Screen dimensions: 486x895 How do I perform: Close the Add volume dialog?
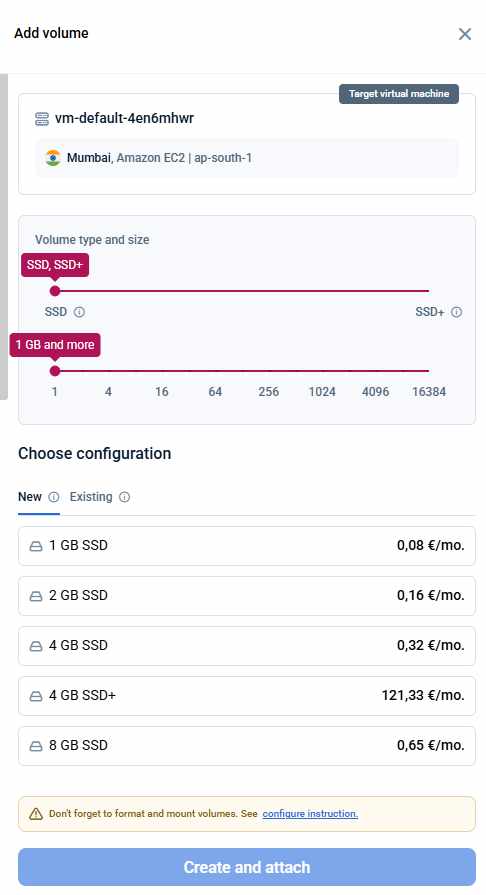465,34
